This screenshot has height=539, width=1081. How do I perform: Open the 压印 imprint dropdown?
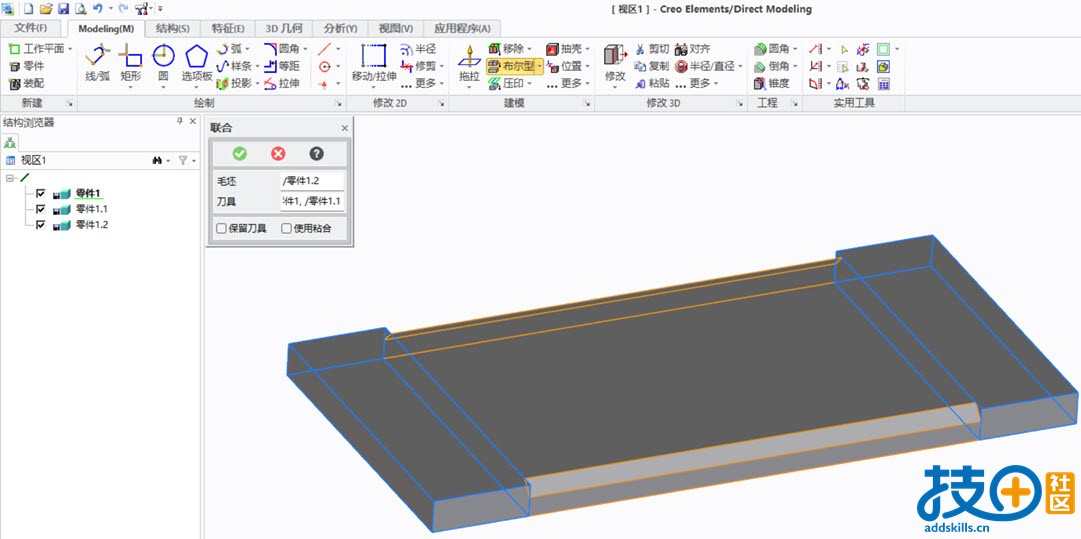click(x=529, y=83)
